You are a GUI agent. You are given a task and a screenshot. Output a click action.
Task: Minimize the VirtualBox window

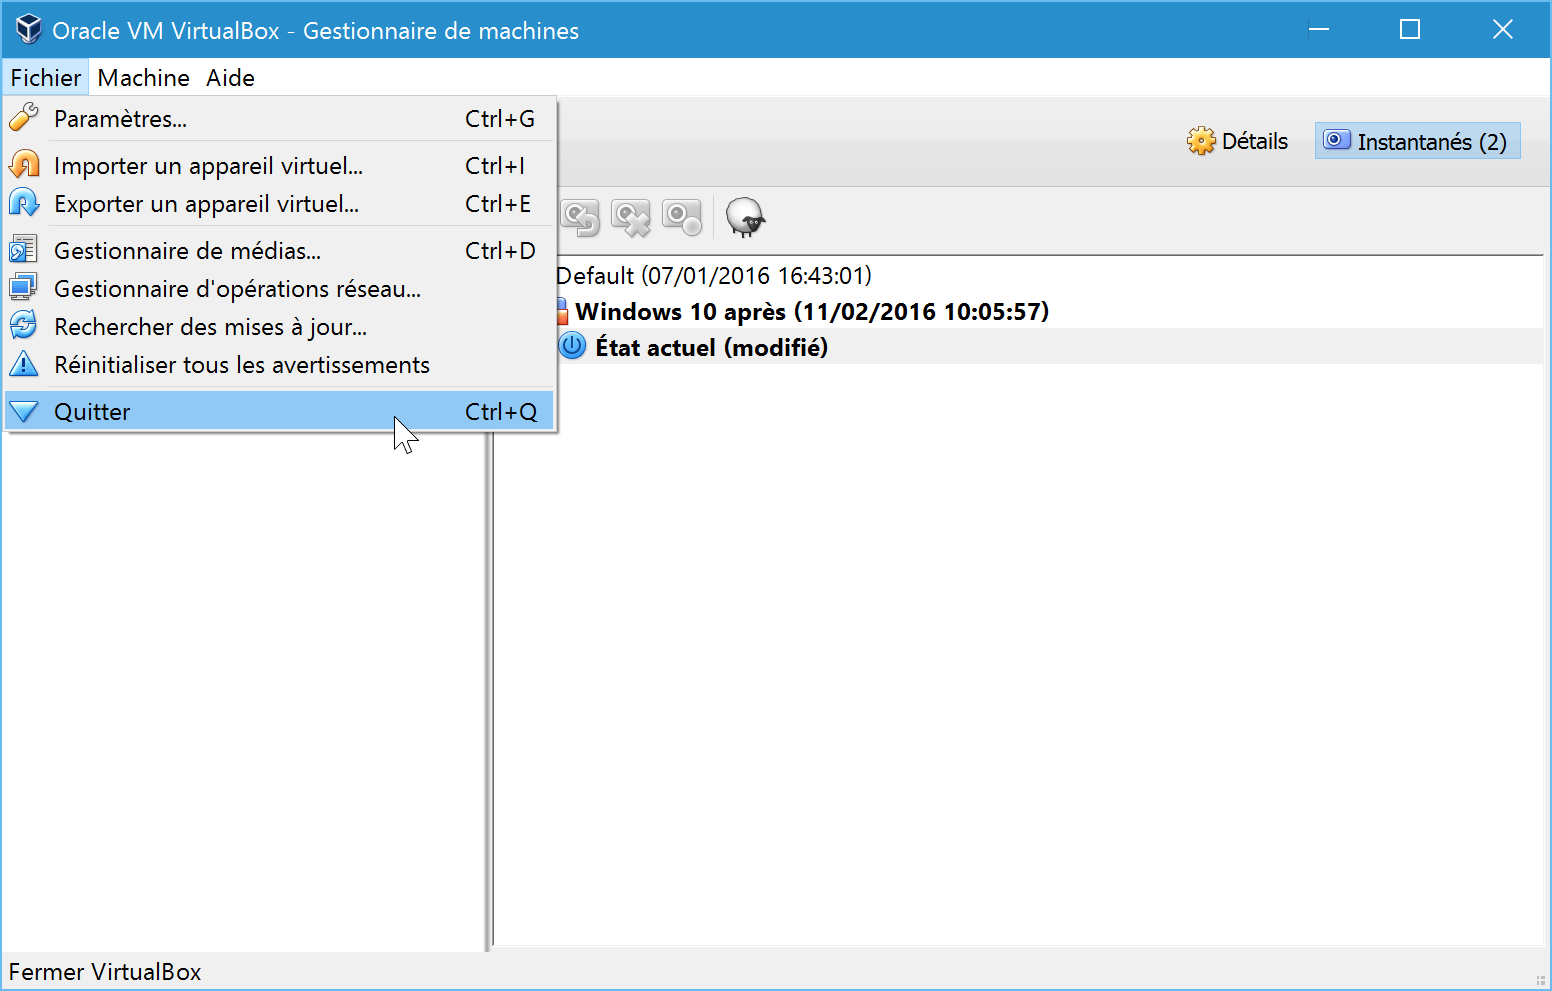1319,29
